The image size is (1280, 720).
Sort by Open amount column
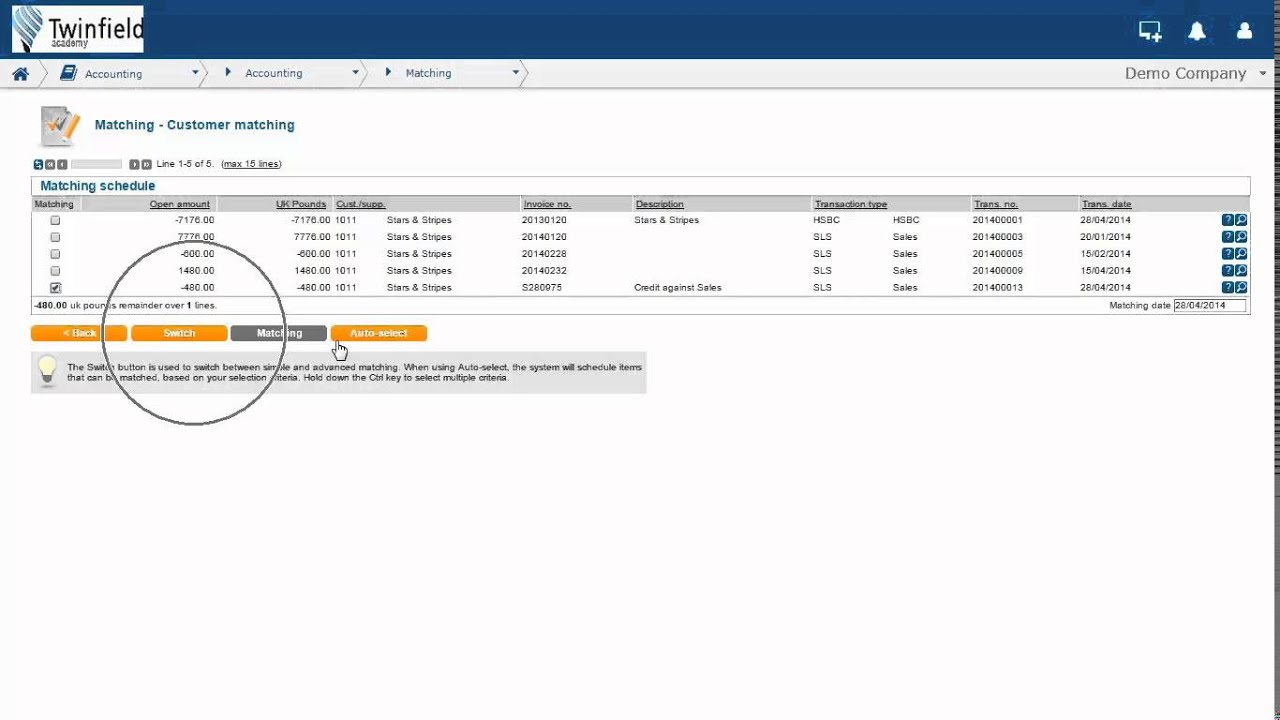click(x=180, y=204)
